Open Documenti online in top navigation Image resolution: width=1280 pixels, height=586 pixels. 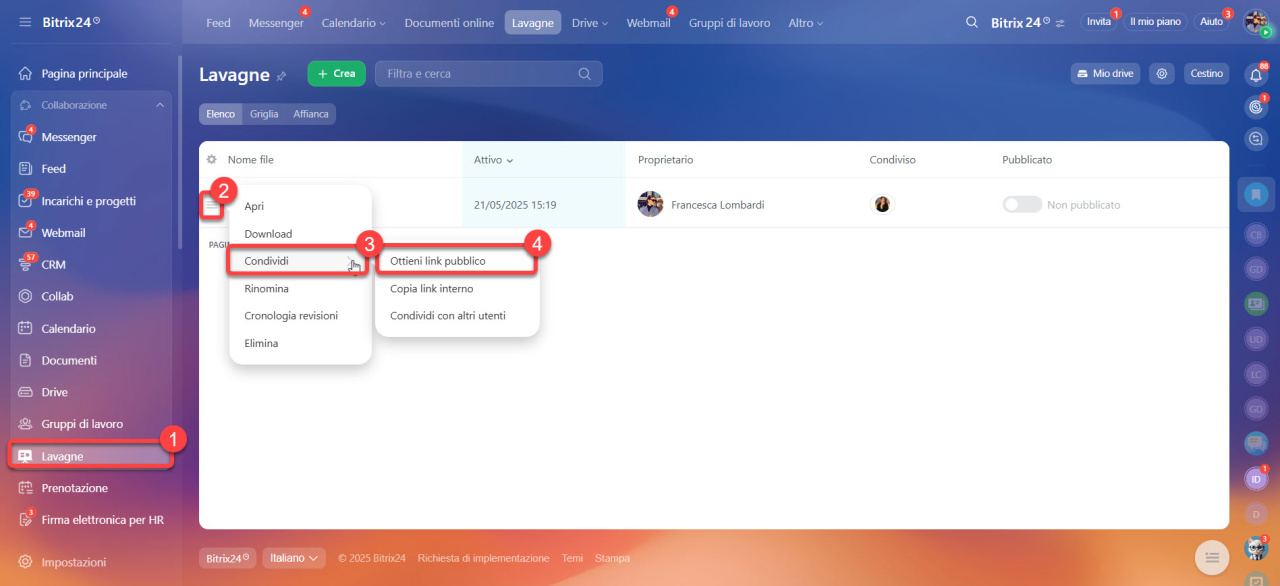tap(449, 23)
